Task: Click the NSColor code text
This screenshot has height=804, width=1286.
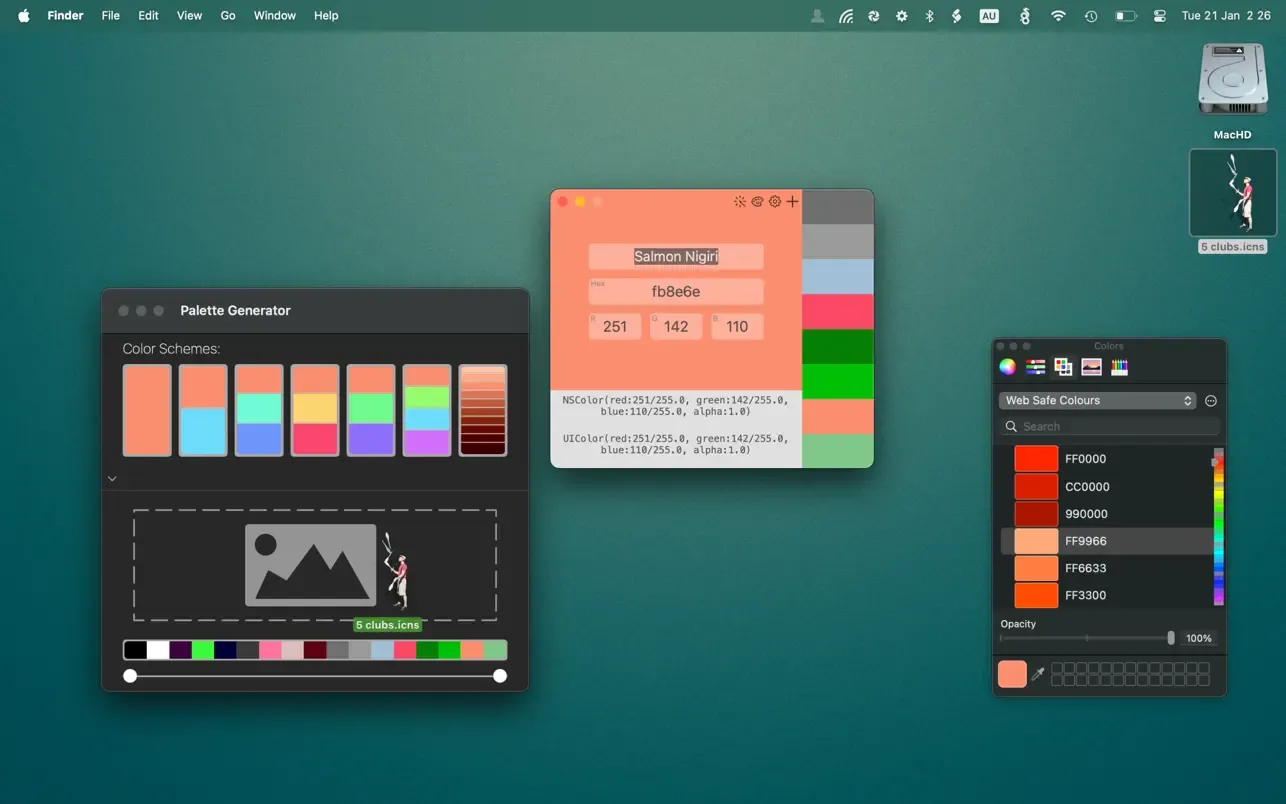Action: click(676, 405)
